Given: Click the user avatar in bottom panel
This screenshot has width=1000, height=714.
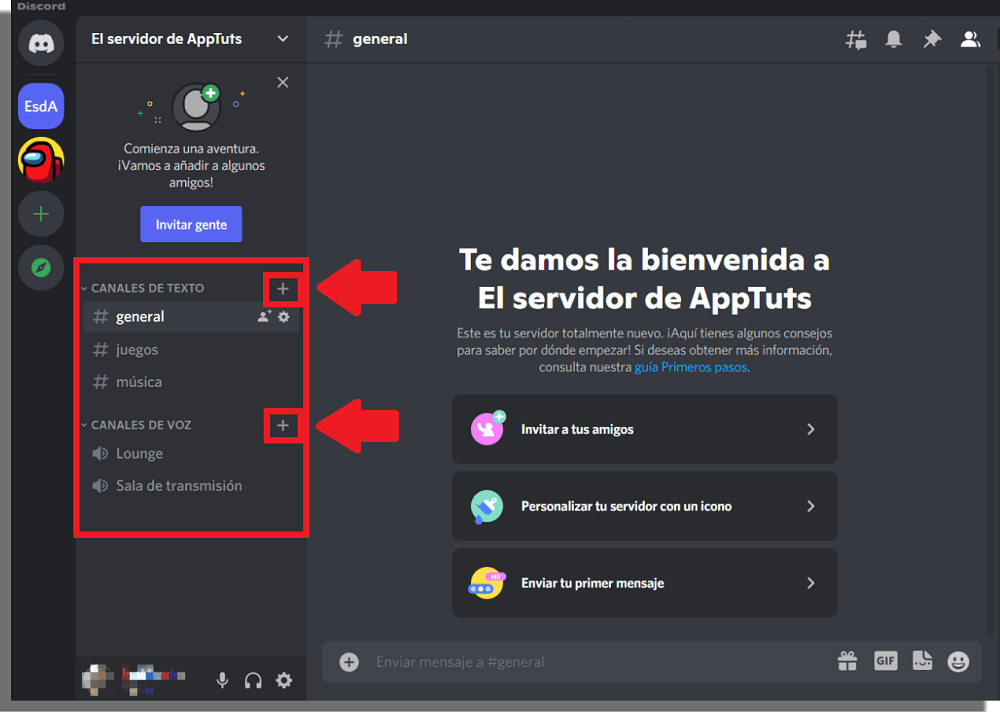Looking at the screenshot, I should pos(98,680).
